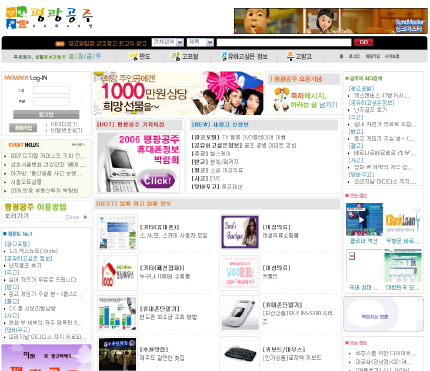This screenshot has height=371, width=430.
Task: Click the purple Click! button on phone promo
Action: point(157,181)
